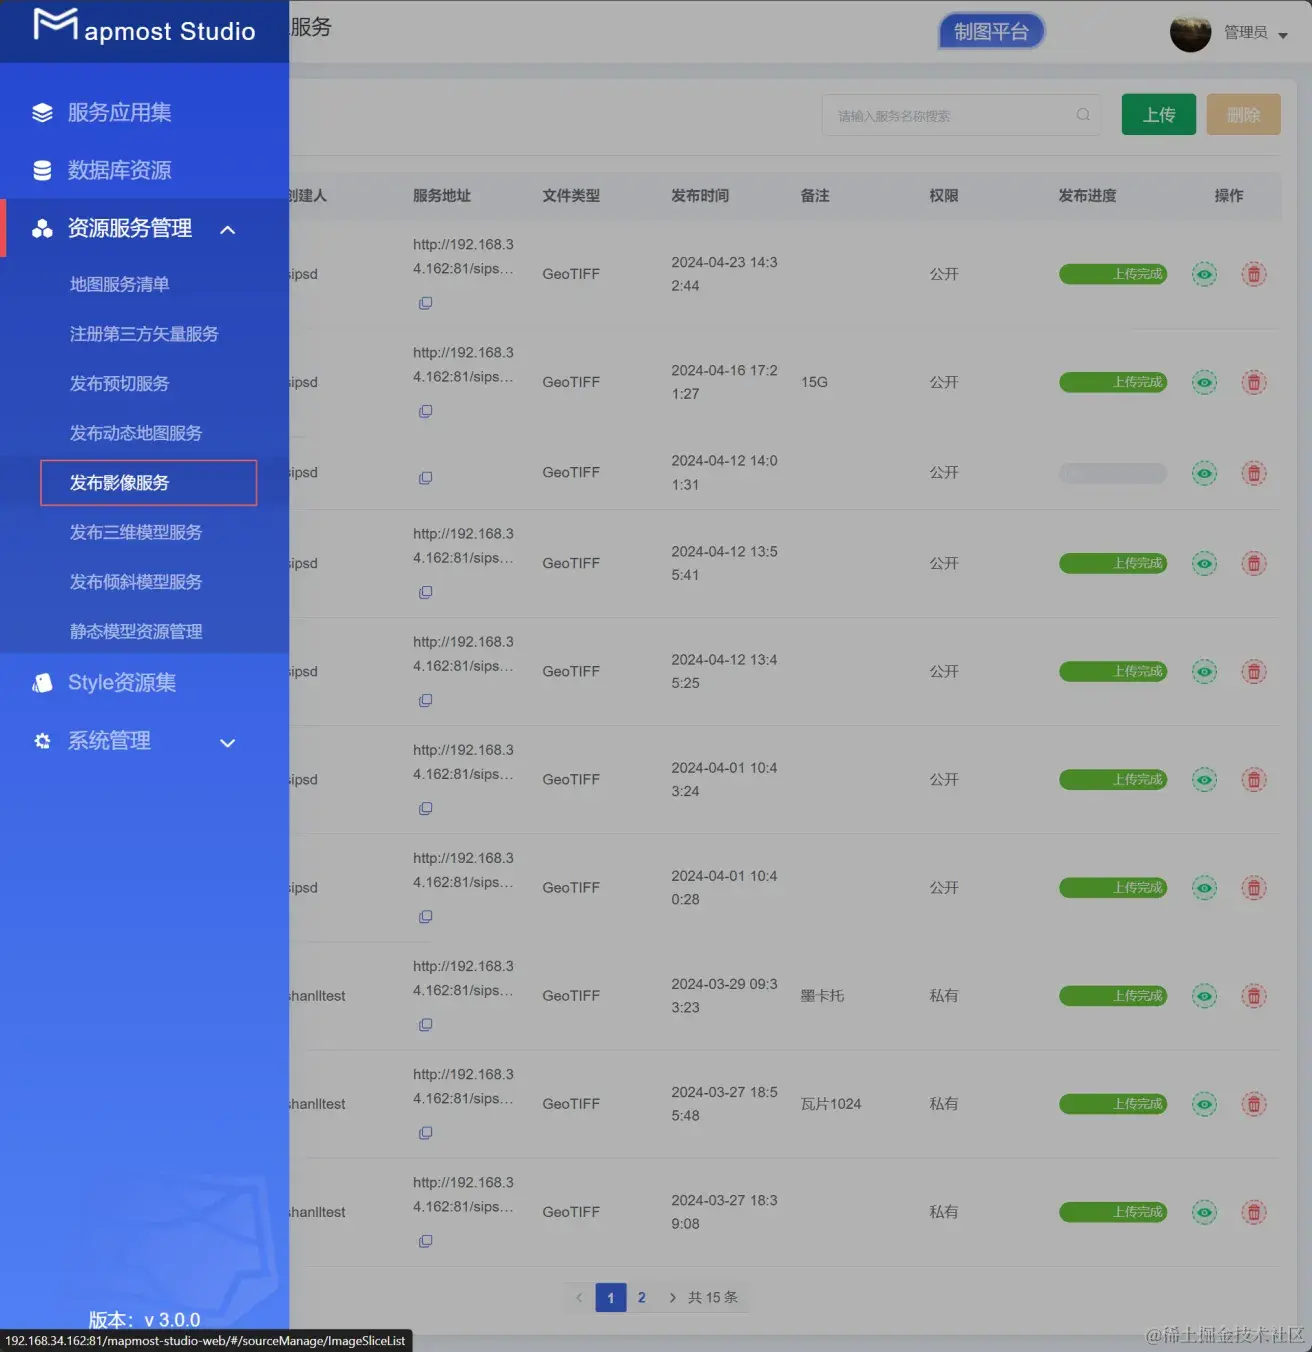Screen dimensions: 1312x1352
Task: Open 静态模型资源管理 menu item
Action: [x=136, y=632]
